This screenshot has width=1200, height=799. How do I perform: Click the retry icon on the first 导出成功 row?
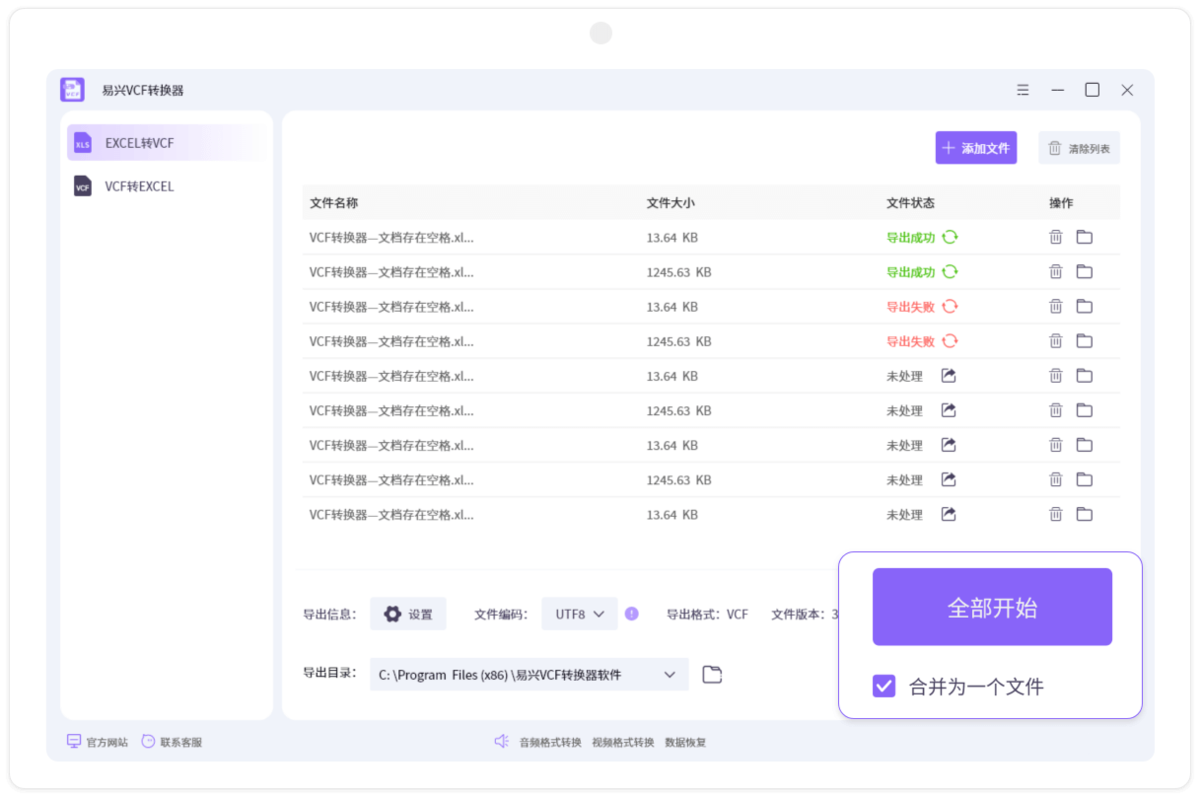point(949,237)
